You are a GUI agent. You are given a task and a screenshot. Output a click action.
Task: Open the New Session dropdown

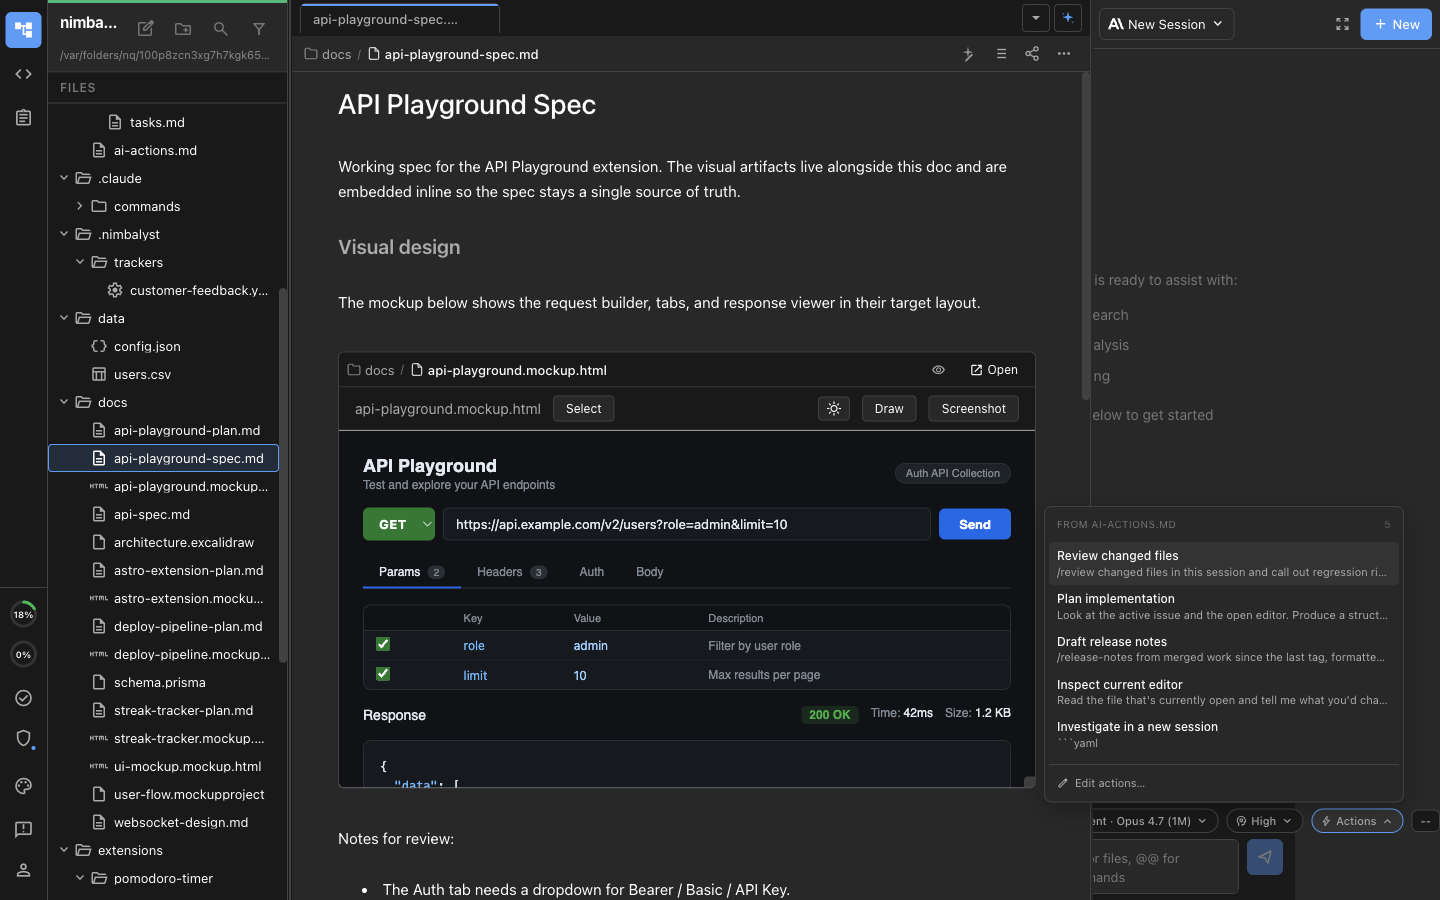(1166, 24)
